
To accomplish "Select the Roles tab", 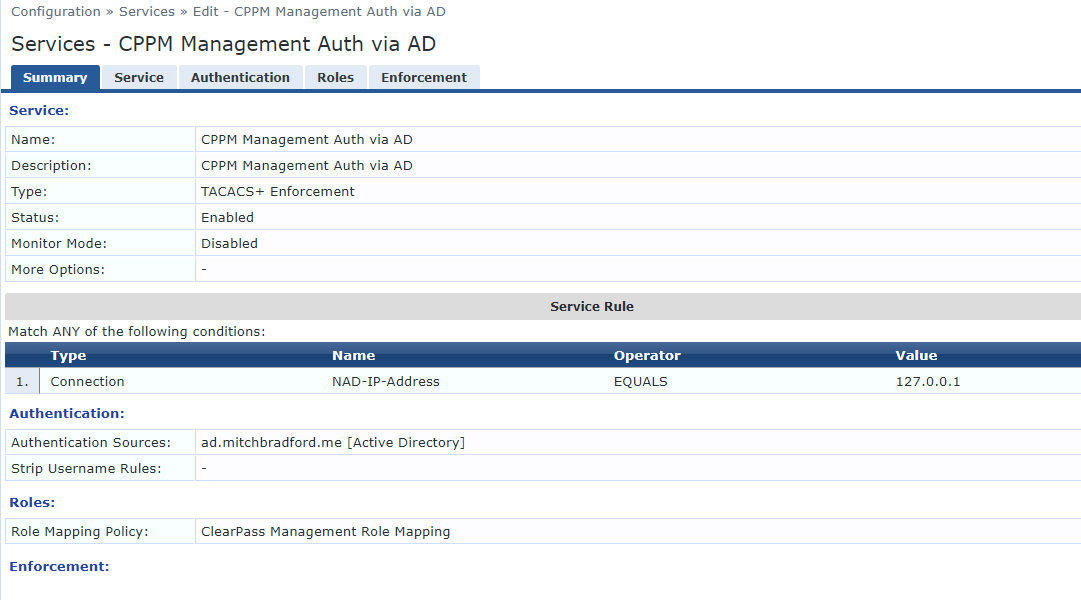I will click(x=335, y=77).
